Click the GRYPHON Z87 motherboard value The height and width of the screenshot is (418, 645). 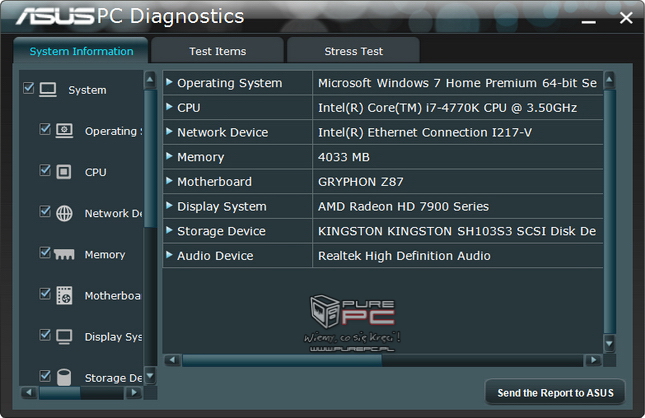(x=360, y=182)
